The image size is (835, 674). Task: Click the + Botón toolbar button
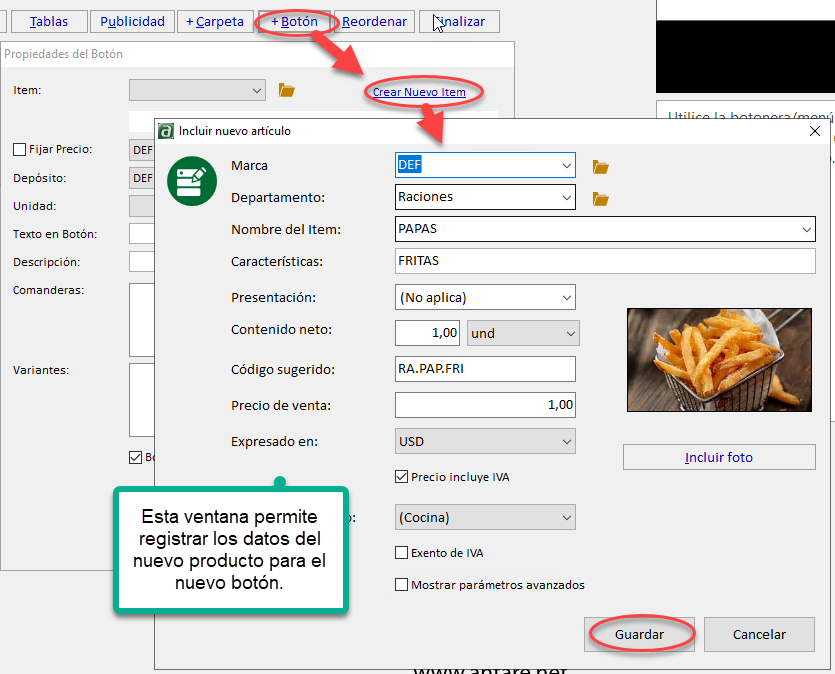[x=295, y=21]
